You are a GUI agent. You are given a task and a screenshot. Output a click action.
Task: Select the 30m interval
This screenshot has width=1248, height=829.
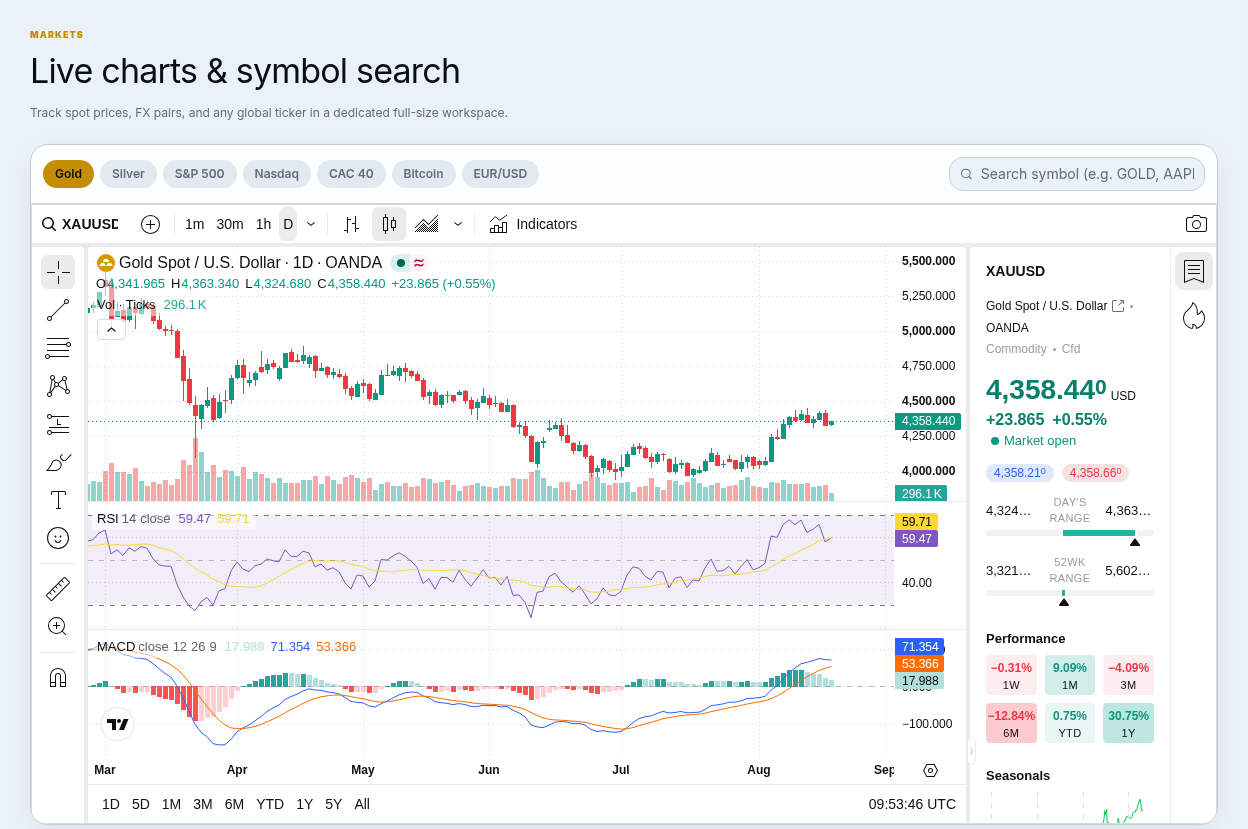(x=230, y=224)
